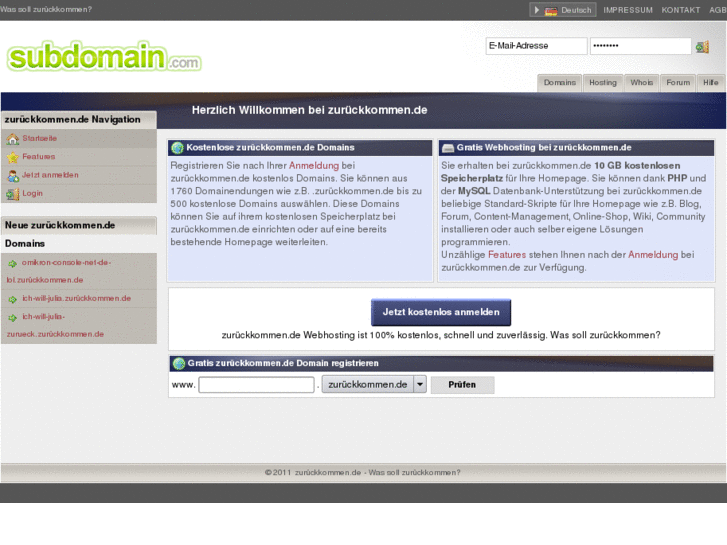This screenshot has height=545, width=727.
Task: Click the dropdown arrow of domain selector
Action: point(420,385)
